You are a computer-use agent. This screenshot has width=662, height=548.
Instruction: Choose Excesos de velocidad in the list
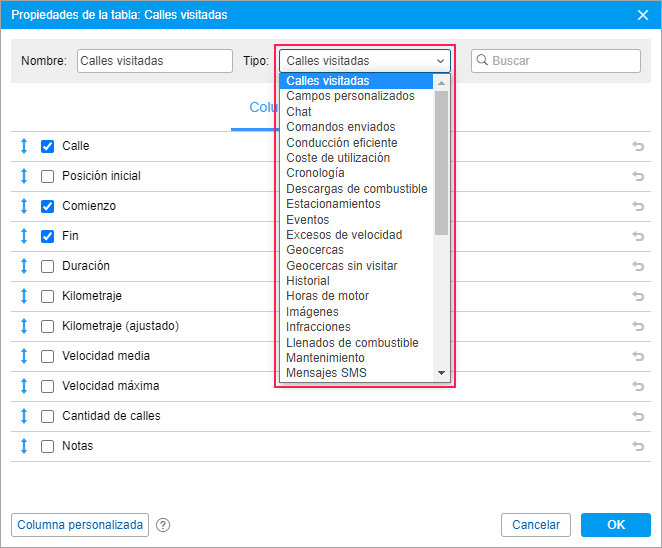pyautogui.click(x=344, y=235)
